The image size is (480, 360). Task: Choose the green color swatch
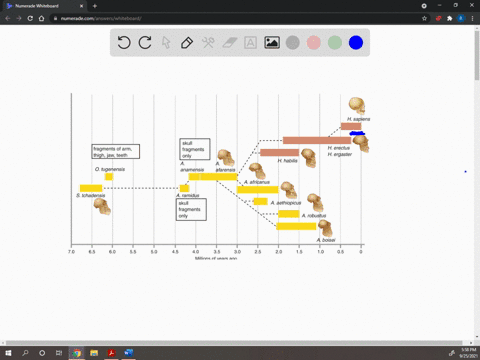tap(335, 43)
